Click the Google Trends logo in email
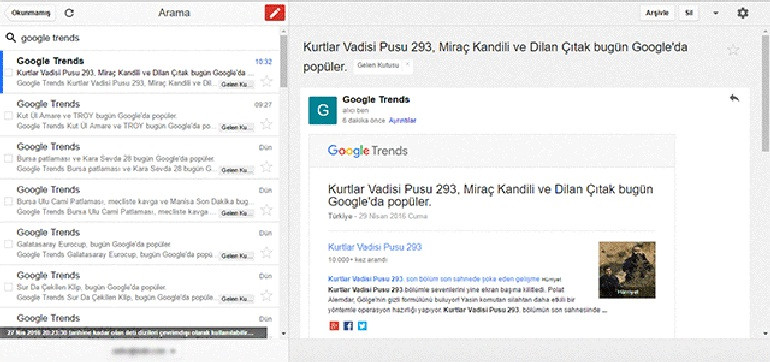Screen dimensions: 770x362 point(367,151)
